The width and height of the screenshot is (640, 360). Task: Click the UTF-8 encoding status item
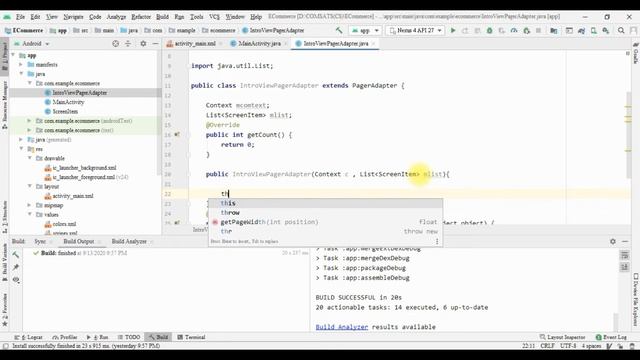pyautogui.click(x=568, y=346)
